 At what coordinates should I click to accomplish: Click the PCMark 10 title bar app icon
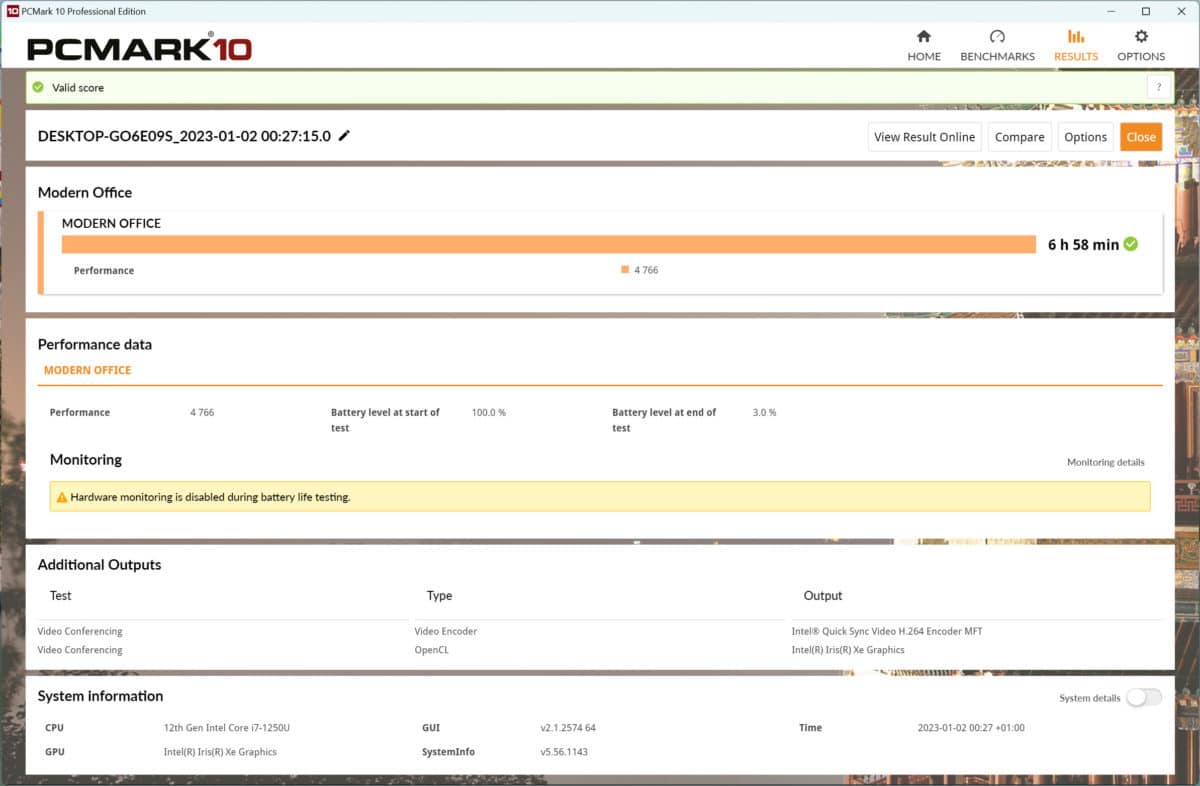12,11
